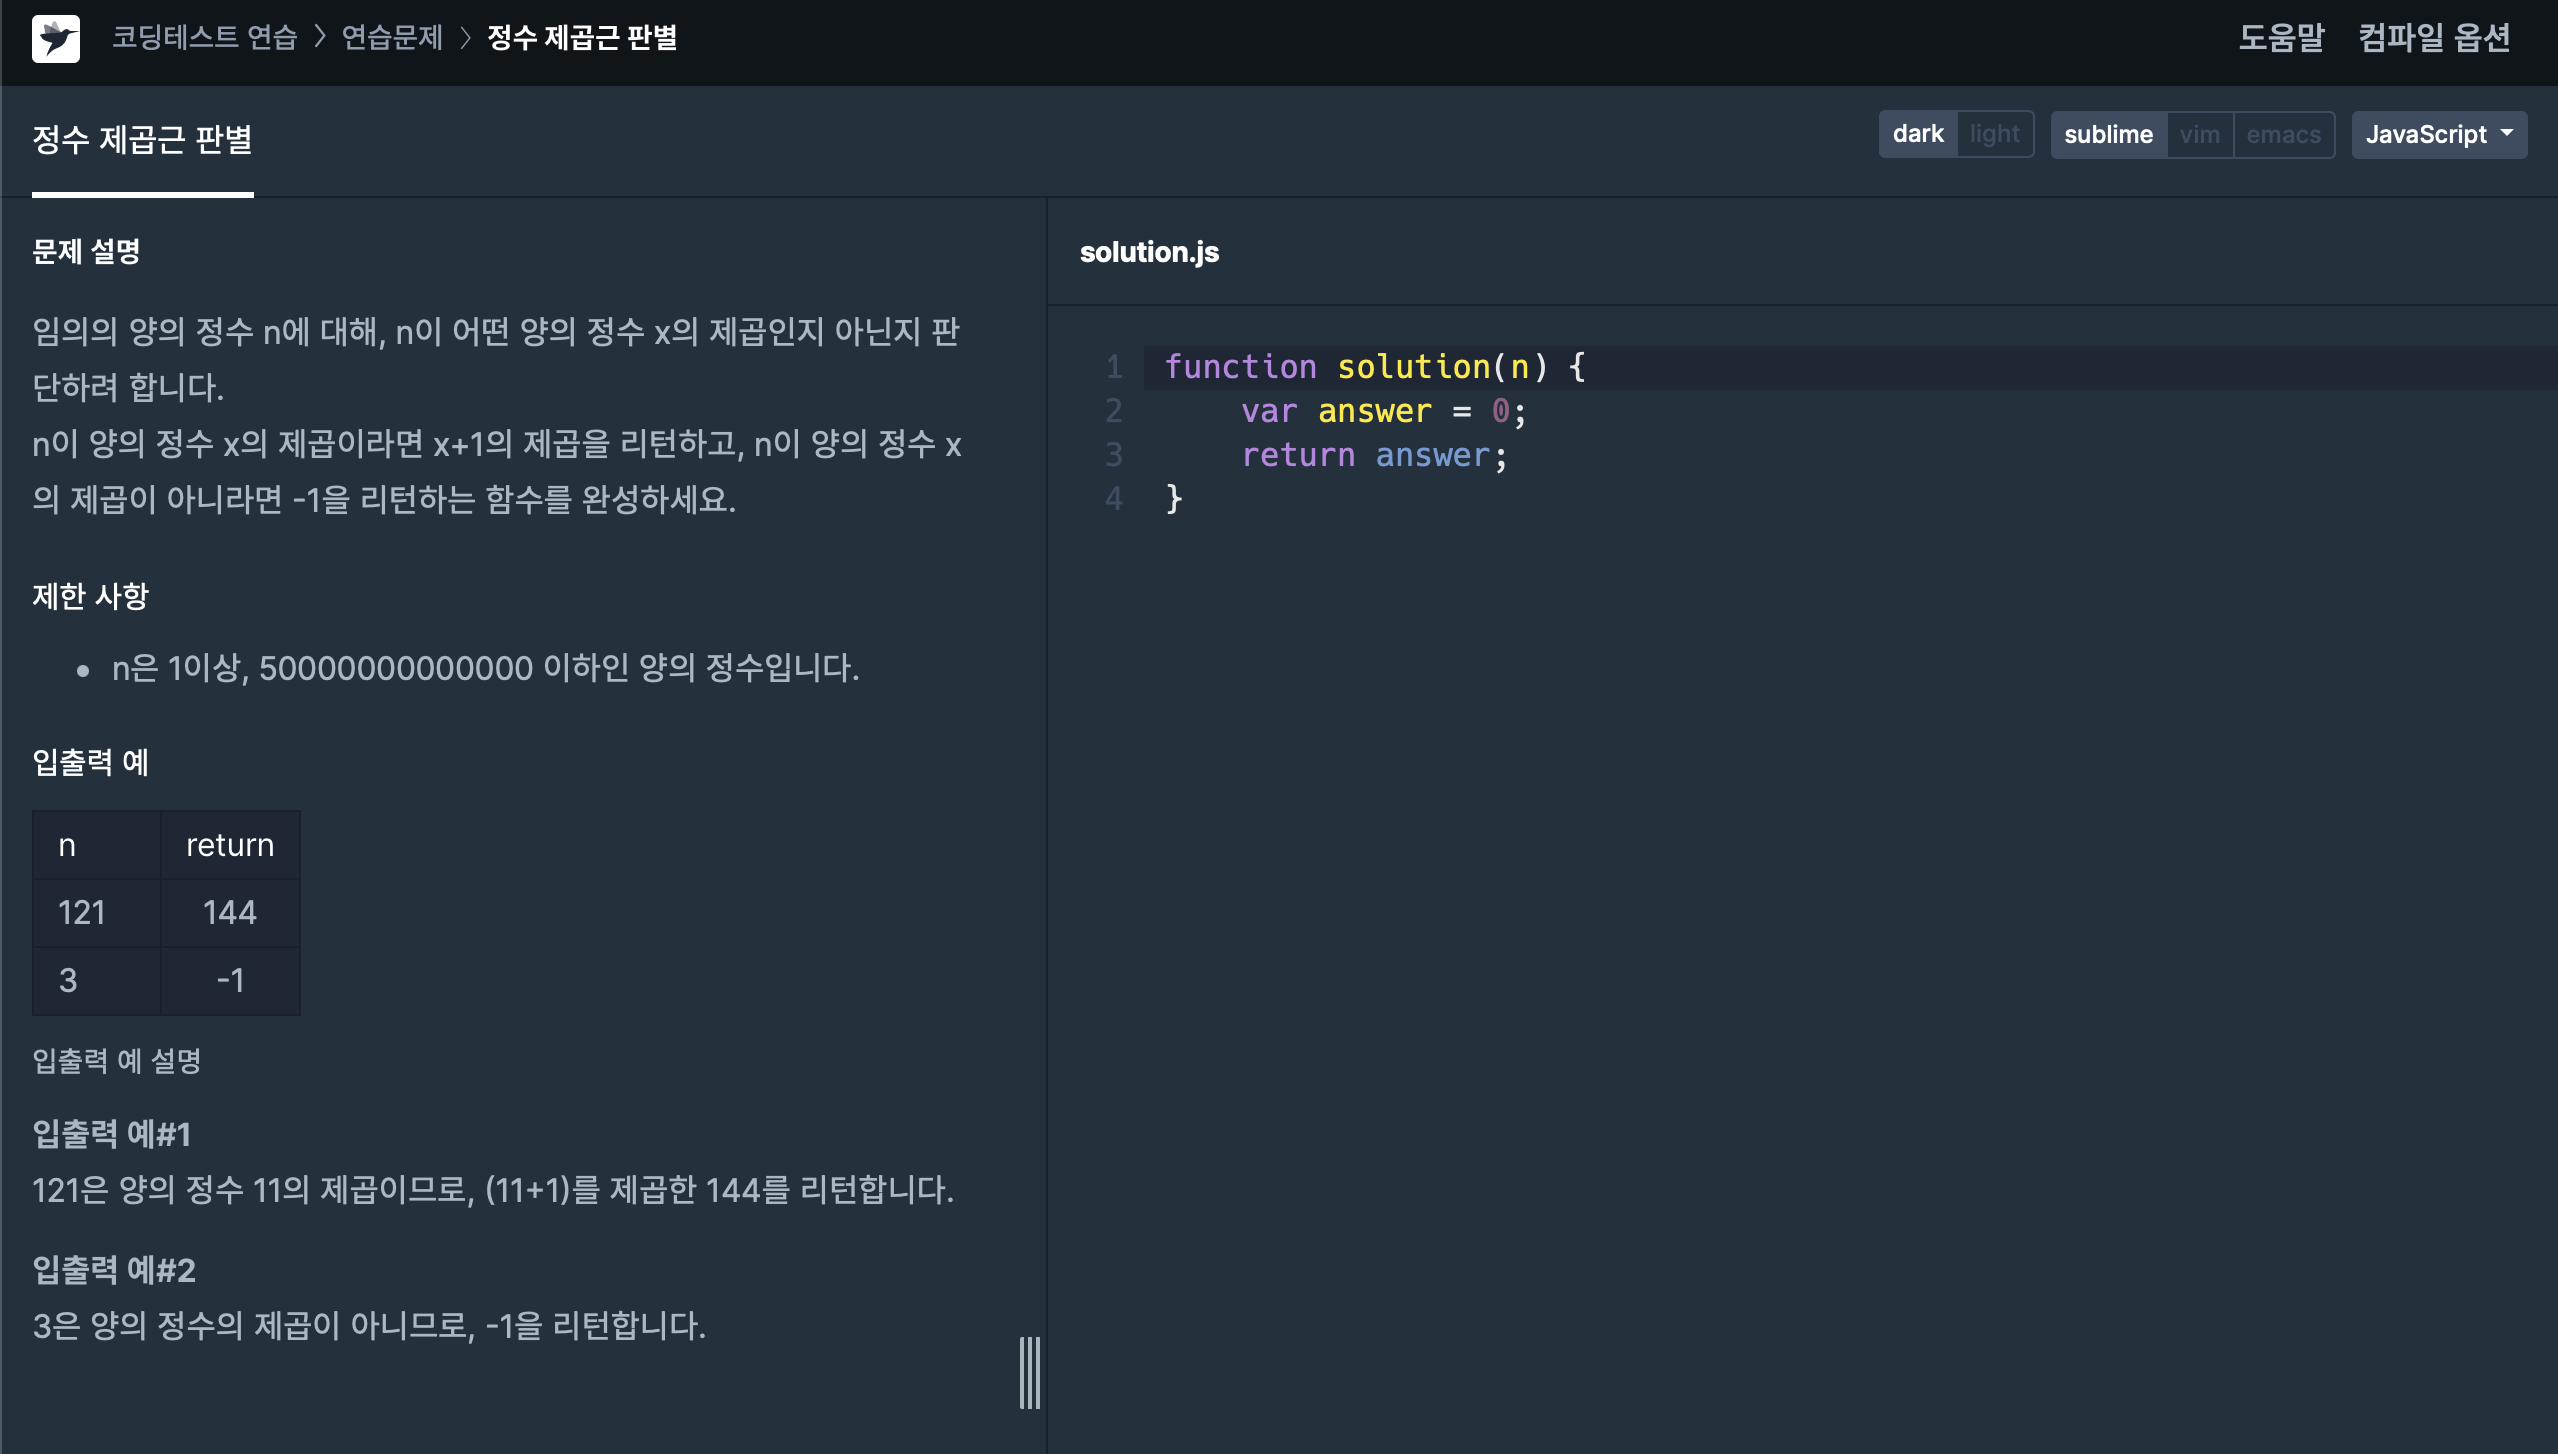Click the Programmers bird logo icon
Viewport: 2558px width, 1454px height.
coord(56,39)
